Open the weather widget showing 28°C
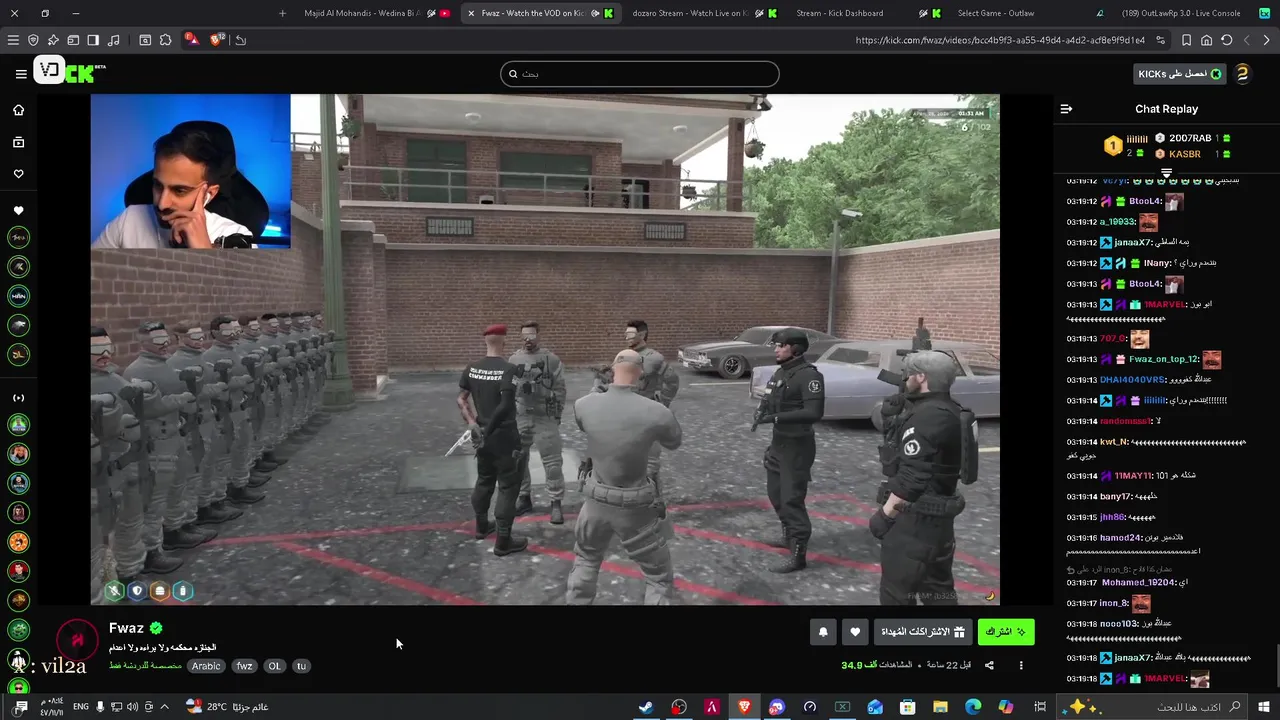Image resolution: width=1280 pixels, height=720 pixels. tap(226, 707)
